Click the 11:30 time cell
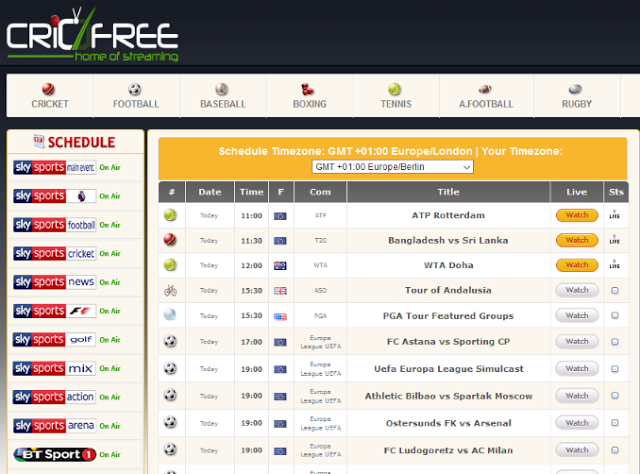The image size is (640, 474). tap(251, 241)
